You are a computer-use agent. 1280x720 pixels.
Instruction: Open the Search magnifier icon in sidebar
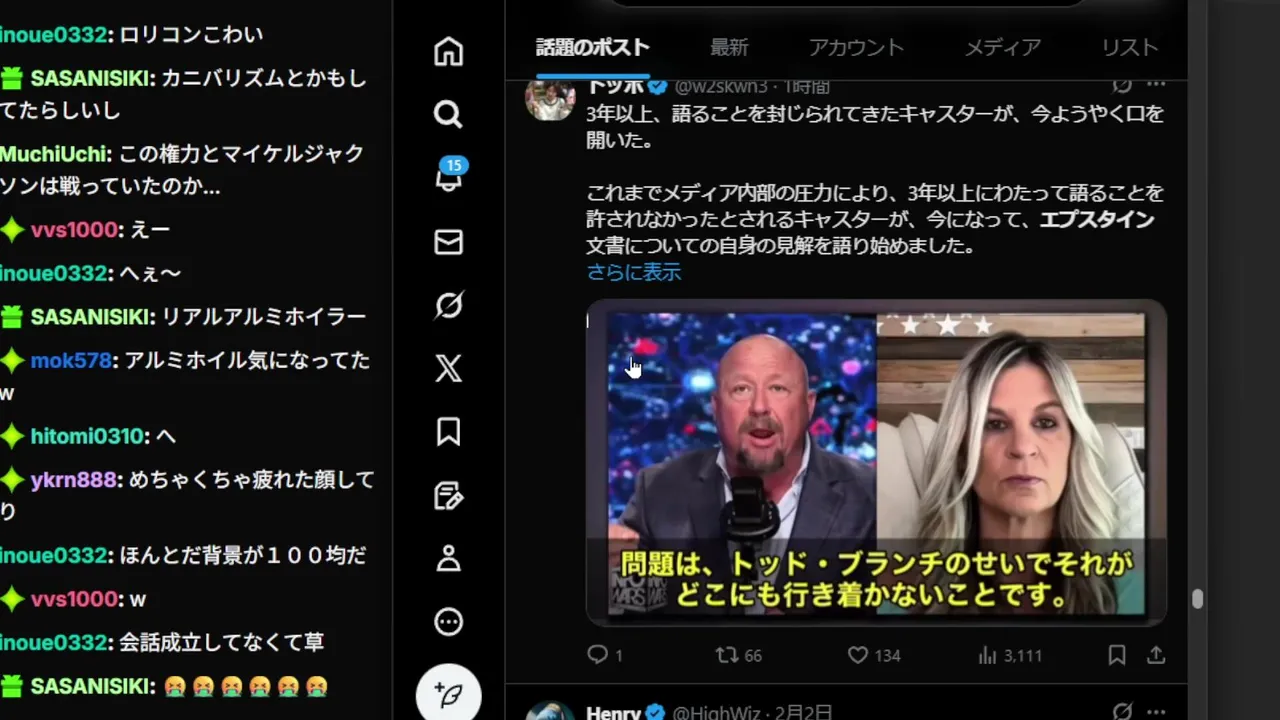pos(448,114)
